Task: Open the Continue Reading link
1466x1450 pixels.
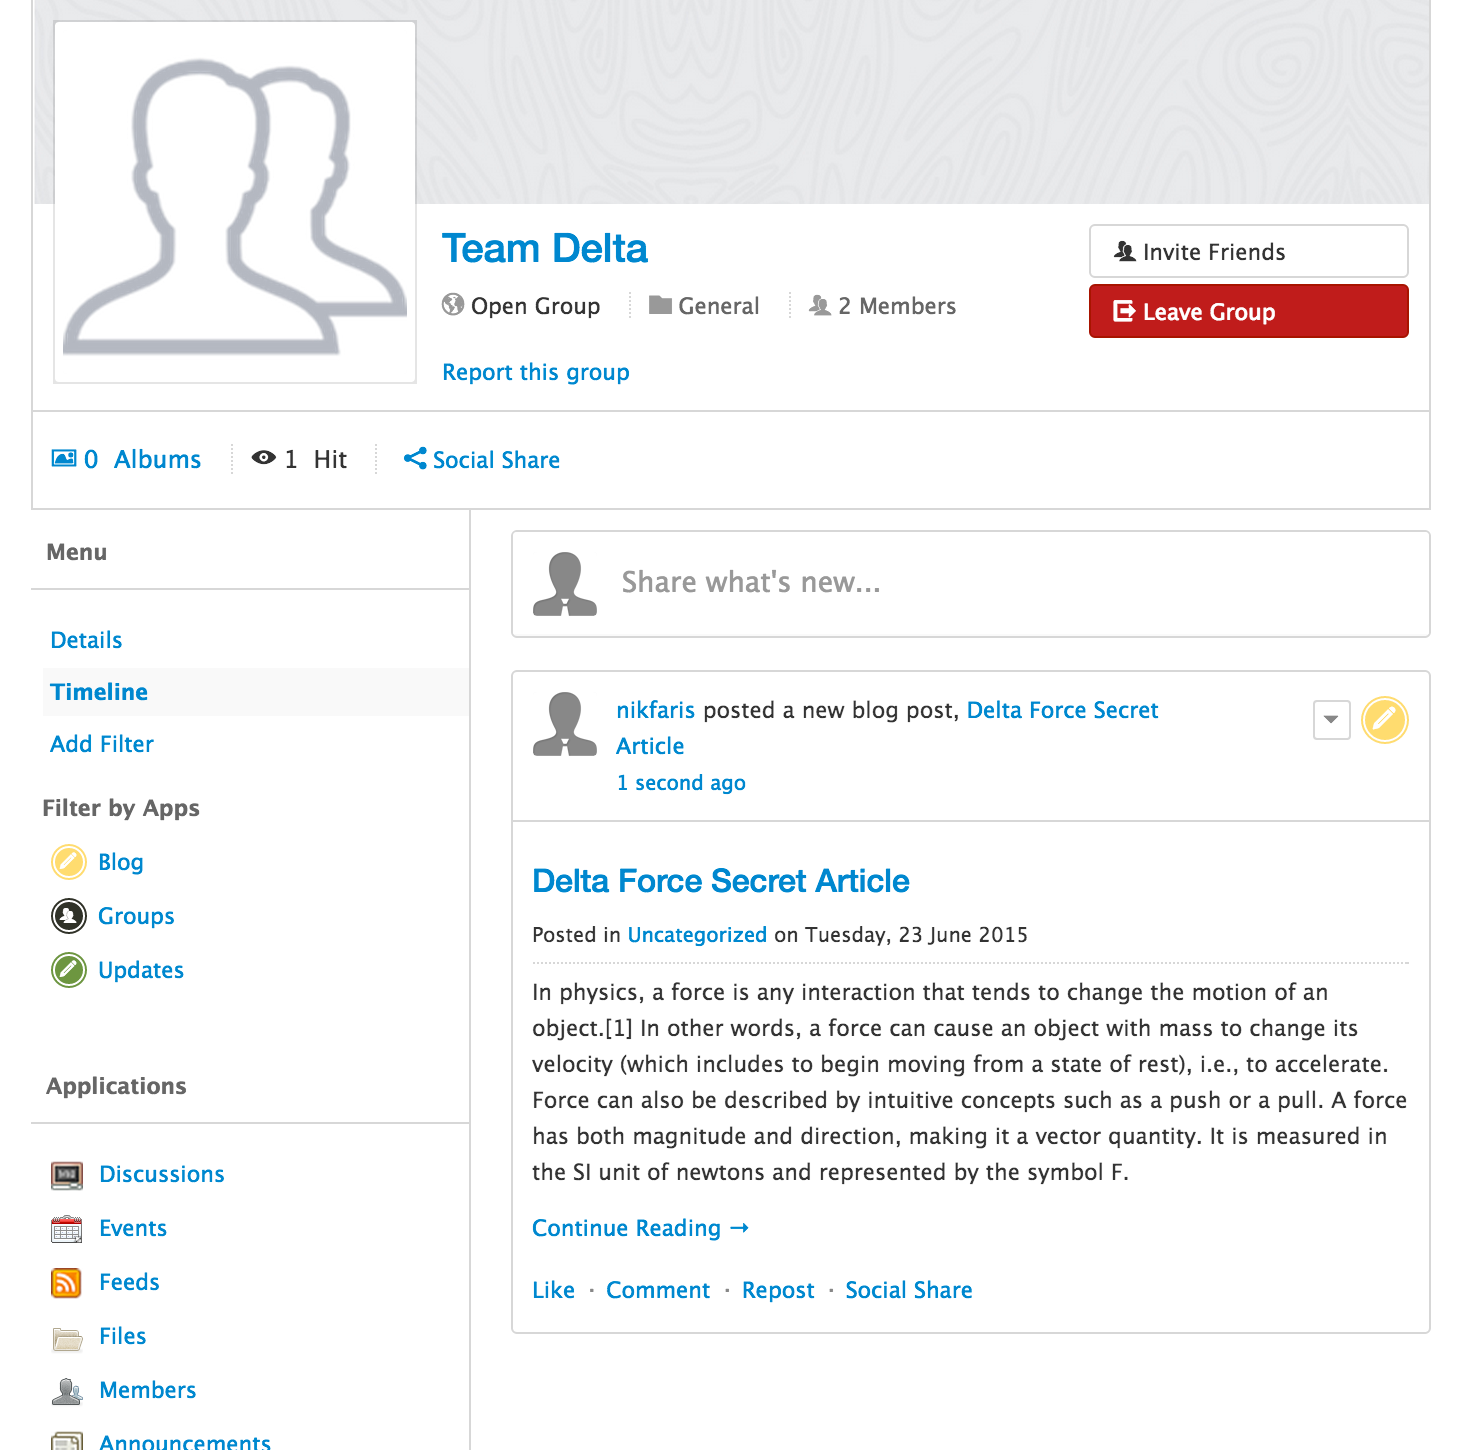Action: pyautogui.click(x=640, y=1228)
